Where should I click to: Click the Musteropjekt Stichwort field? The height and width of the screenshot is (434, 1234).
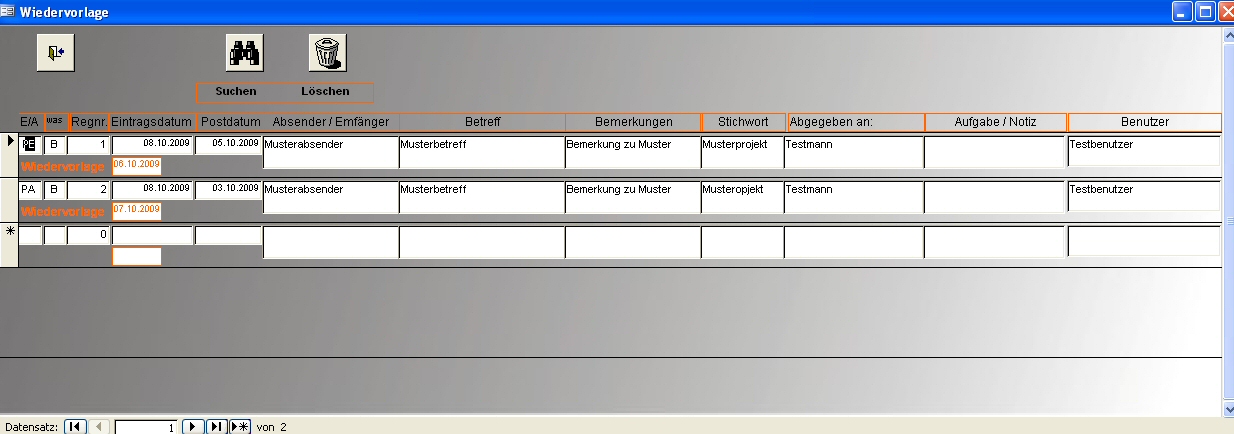point(742,197)
